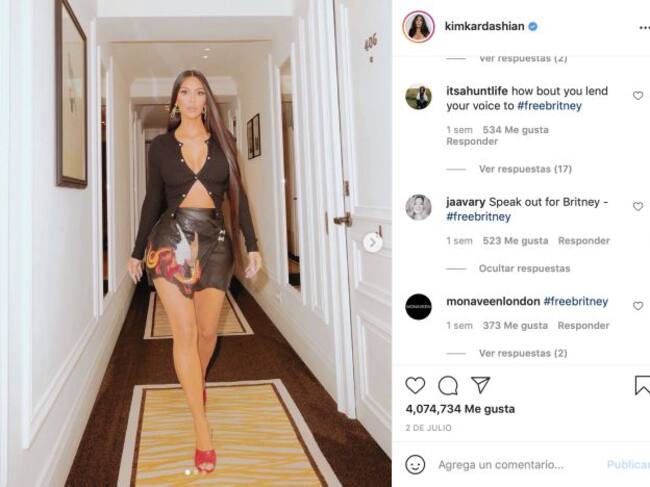Open the kimkardashian username link
This screenshot has height=487, width=650.
click(x=484, y=27)
